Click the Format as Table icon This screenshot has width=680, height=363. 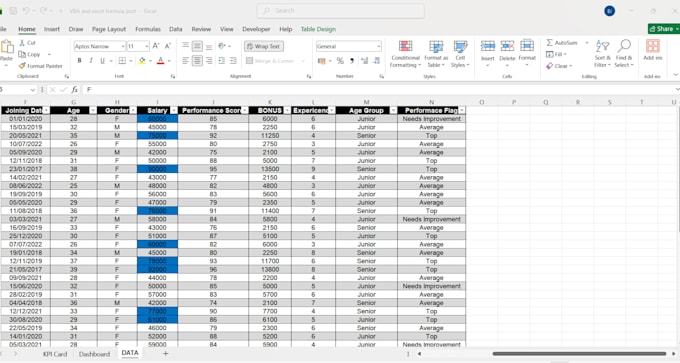tap(436, 46)
